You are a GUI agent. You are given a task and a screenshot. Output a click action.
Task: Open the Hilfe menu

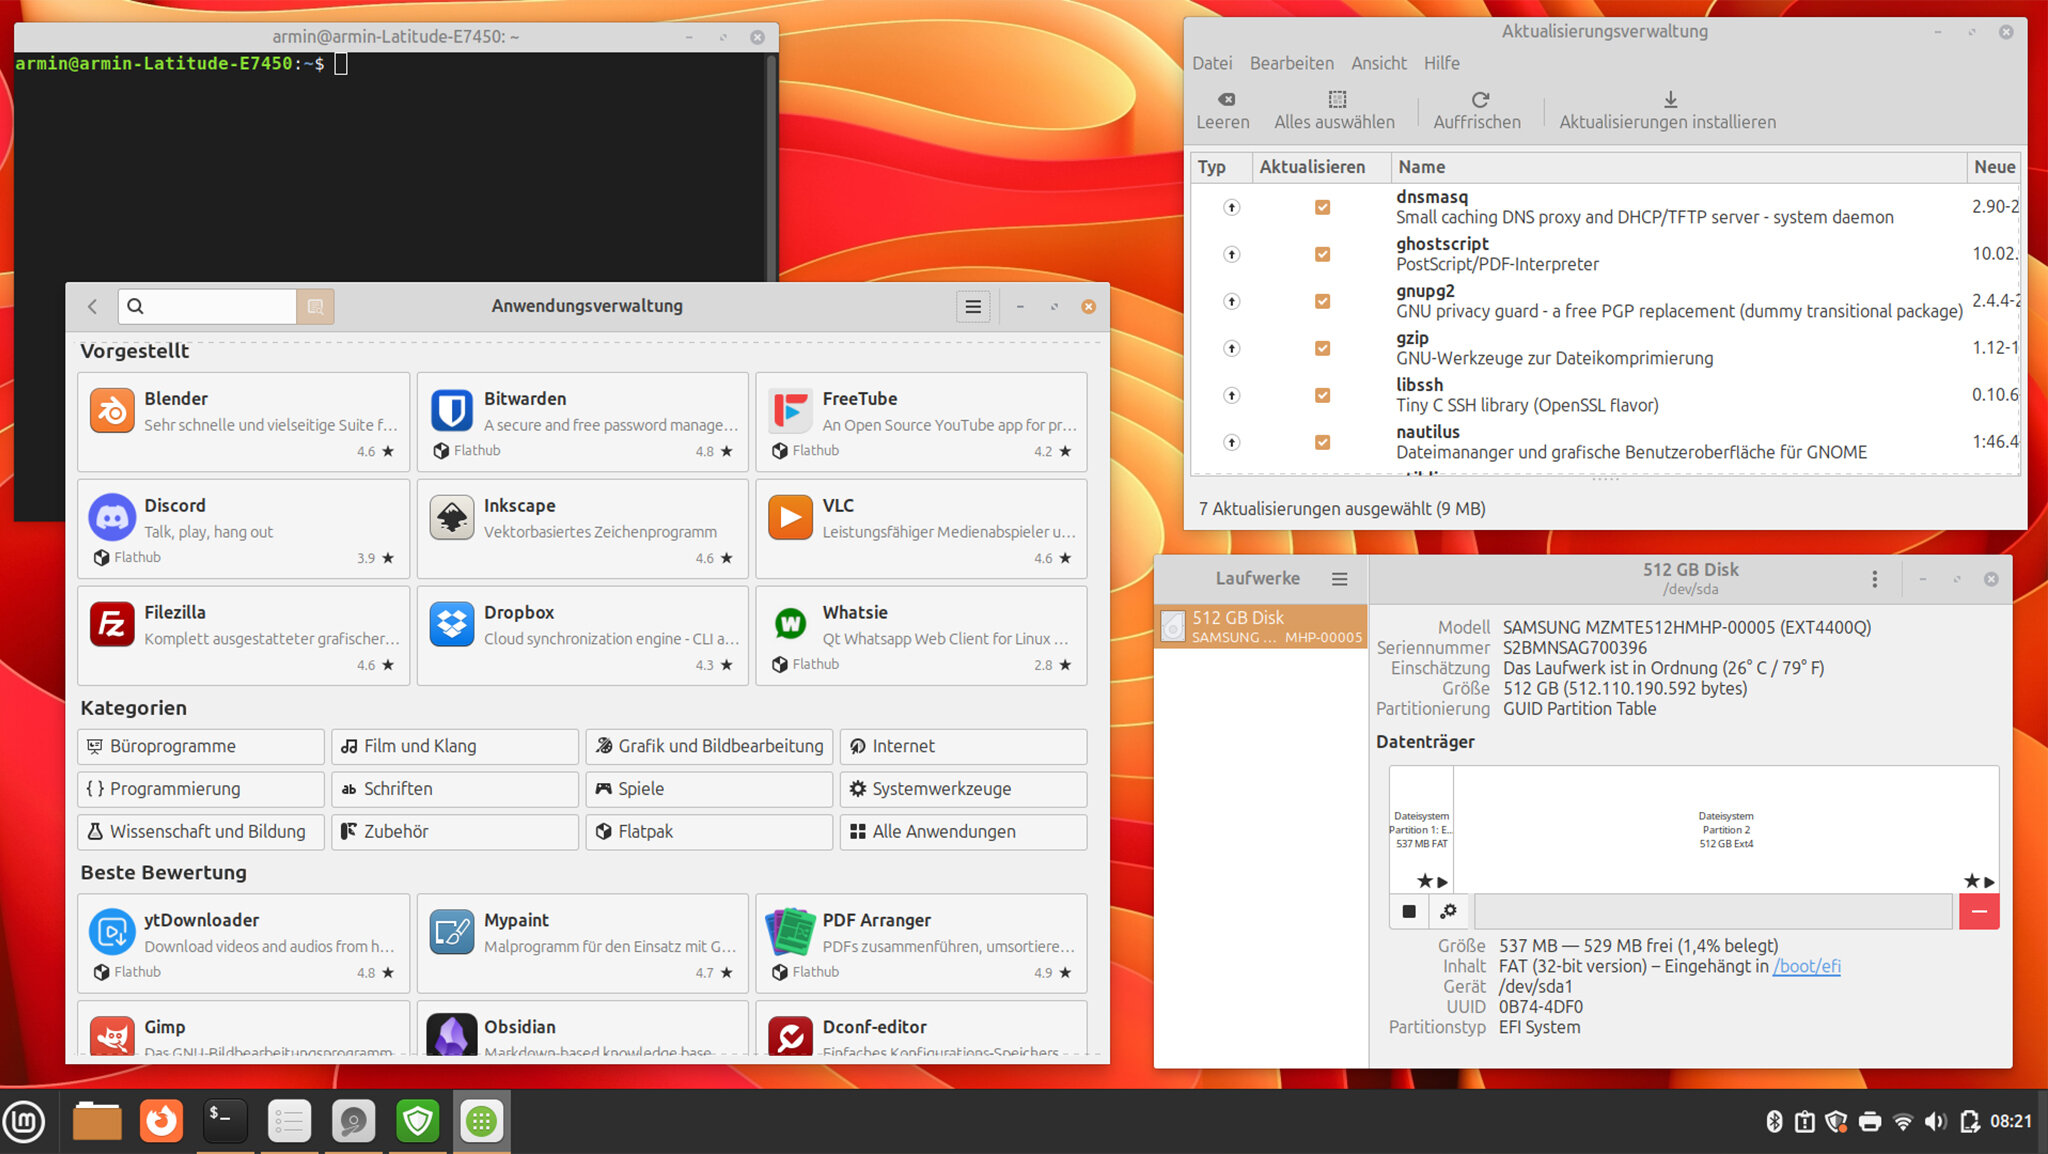click(x=1441, y=63)
